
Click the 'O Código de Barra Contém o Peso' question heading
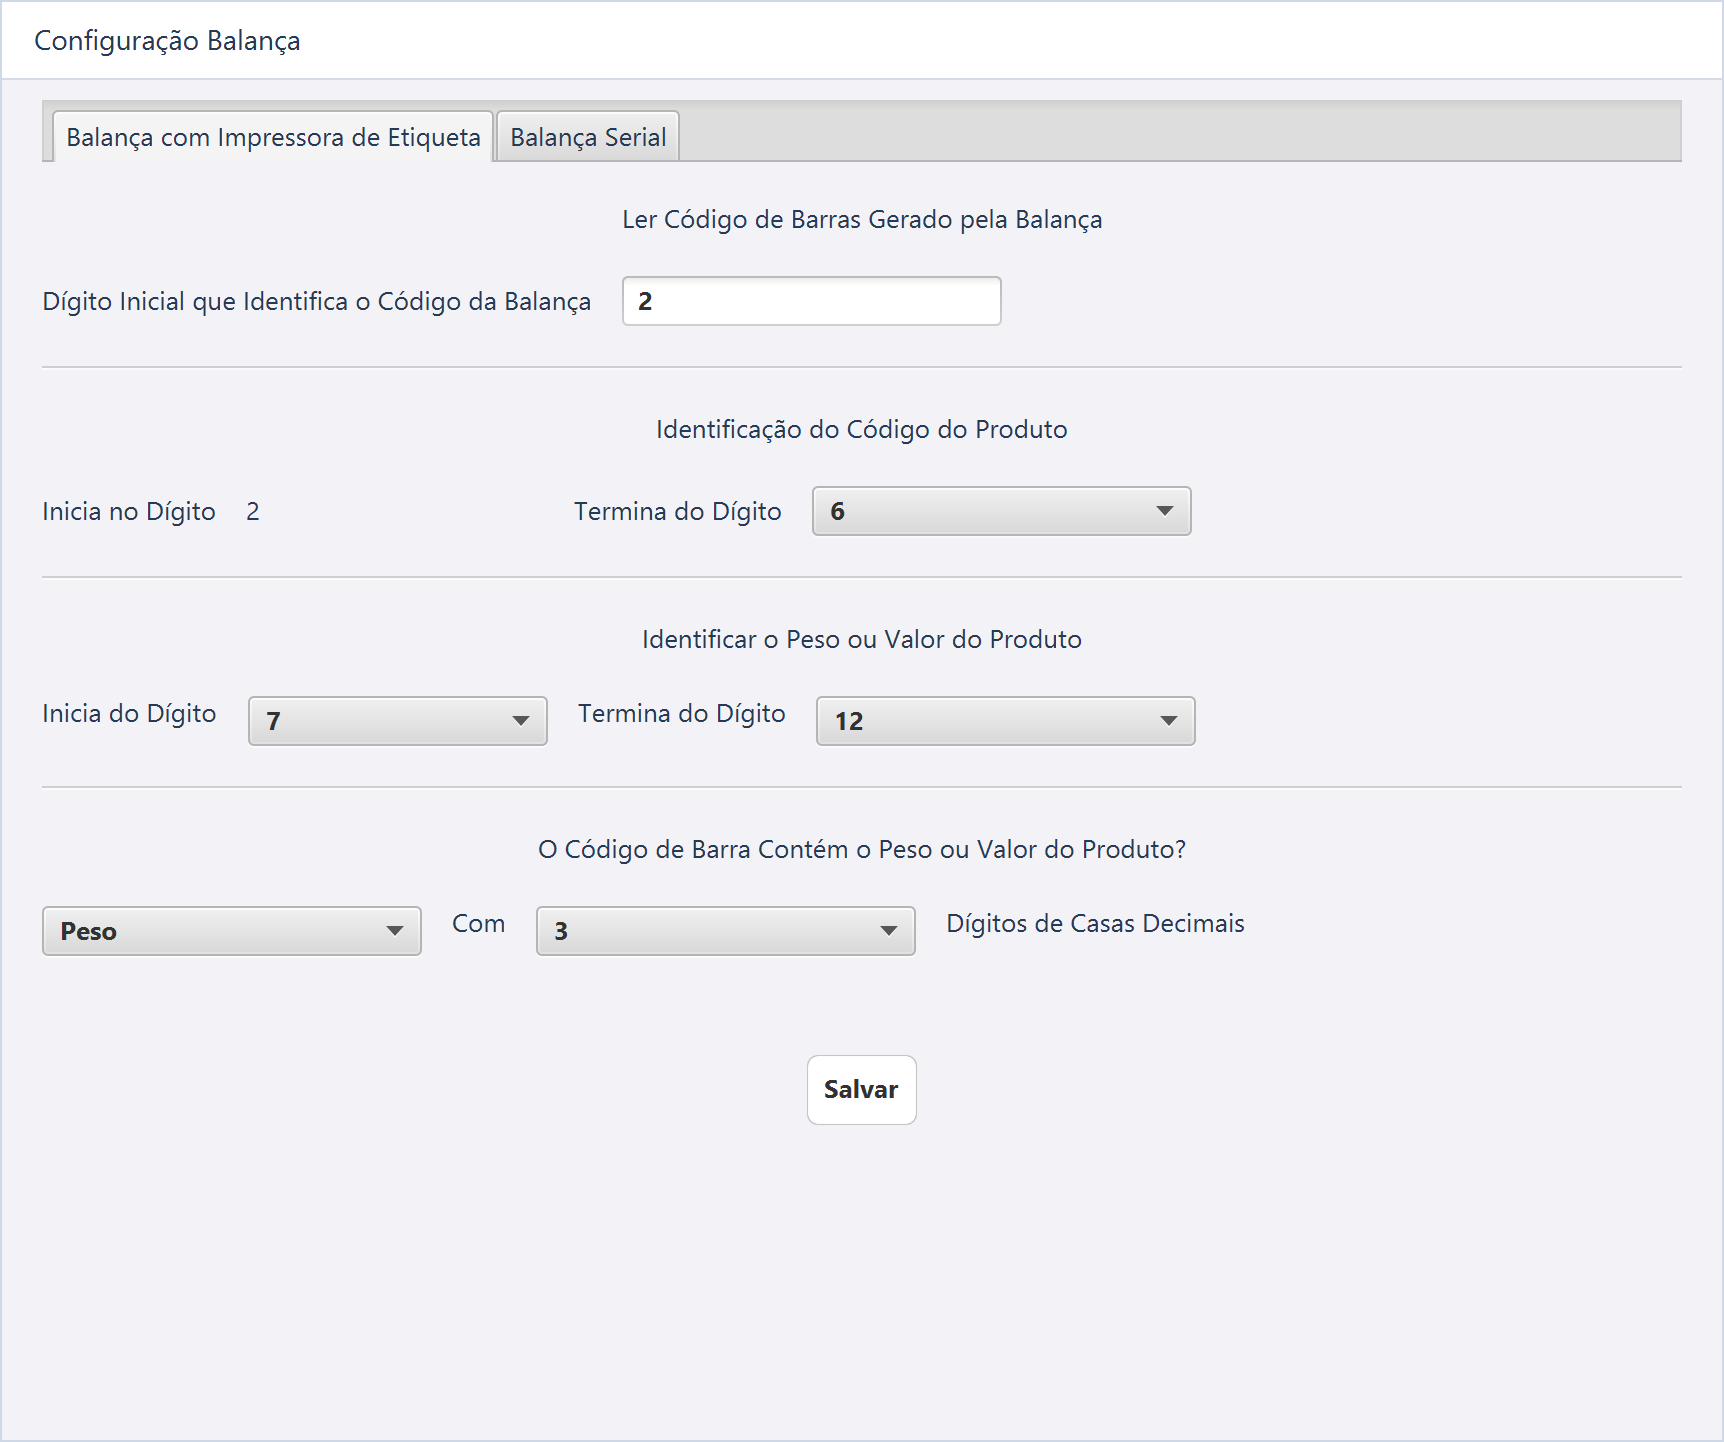[x=862, y=849]
